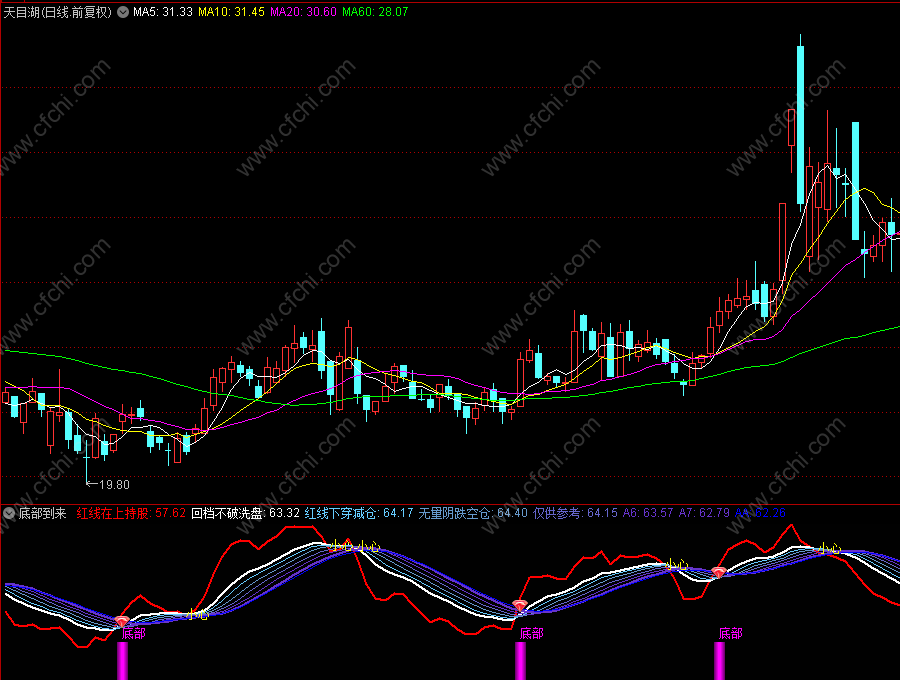Select the 回档不破洗盘: 63.32 value
The height and width of the screenshot is (680, 900).
245,513
